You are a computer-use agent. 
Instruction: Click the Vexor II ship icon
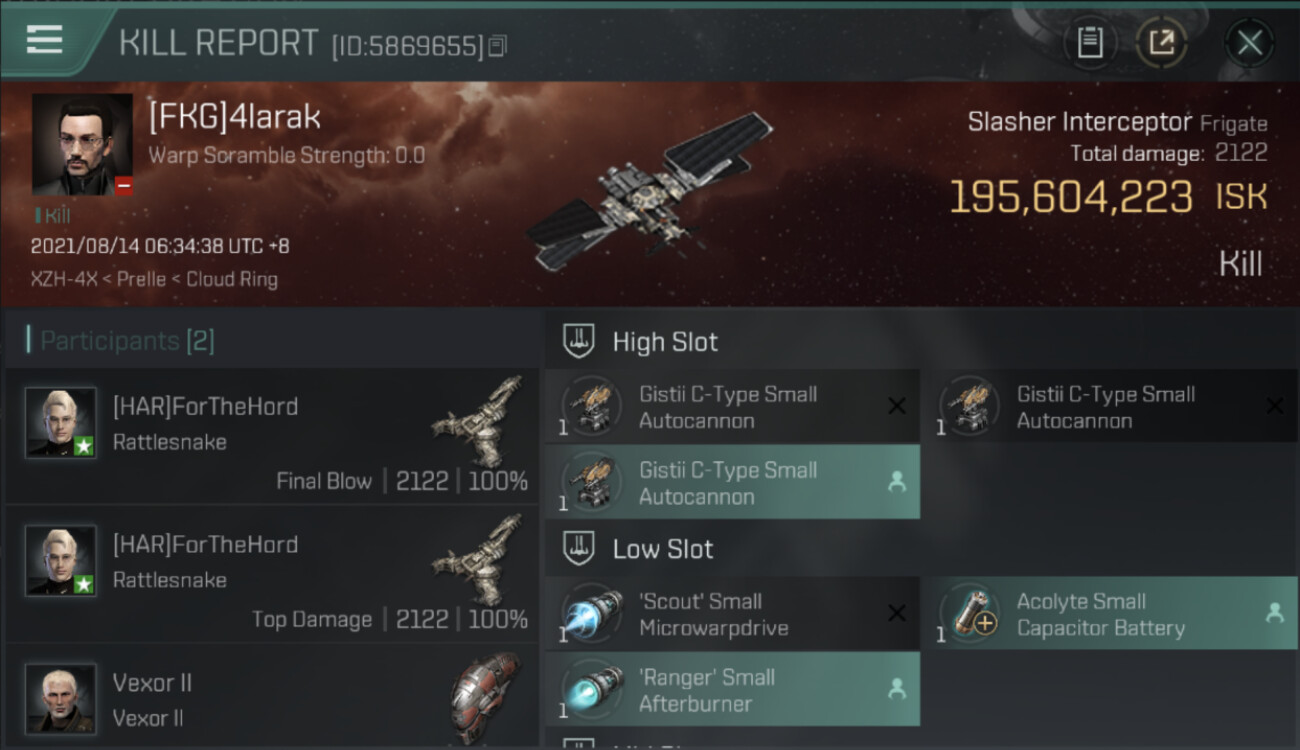click(485, 694)
